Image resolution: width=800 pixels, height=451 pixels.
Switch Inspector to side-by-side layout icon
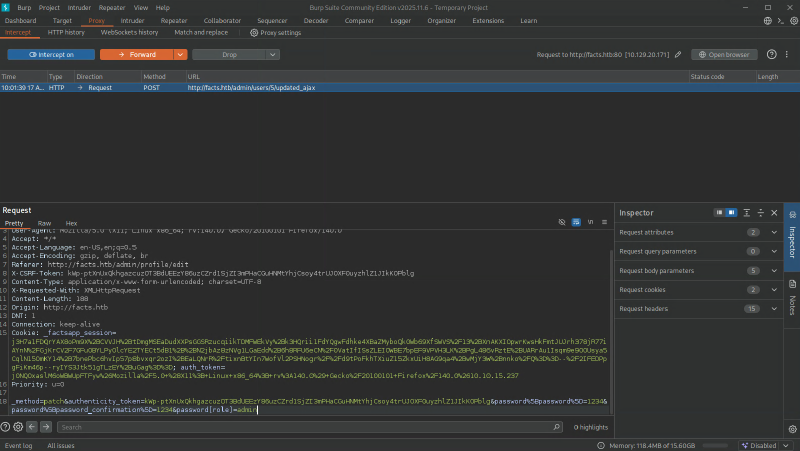point(719,213)
